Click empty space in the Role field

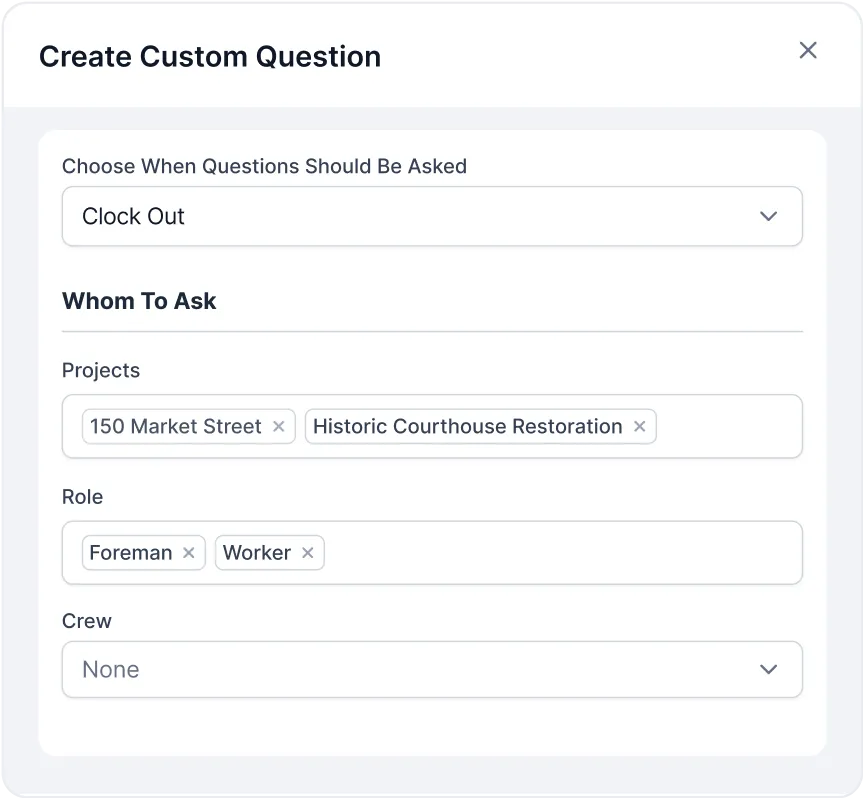560,553
